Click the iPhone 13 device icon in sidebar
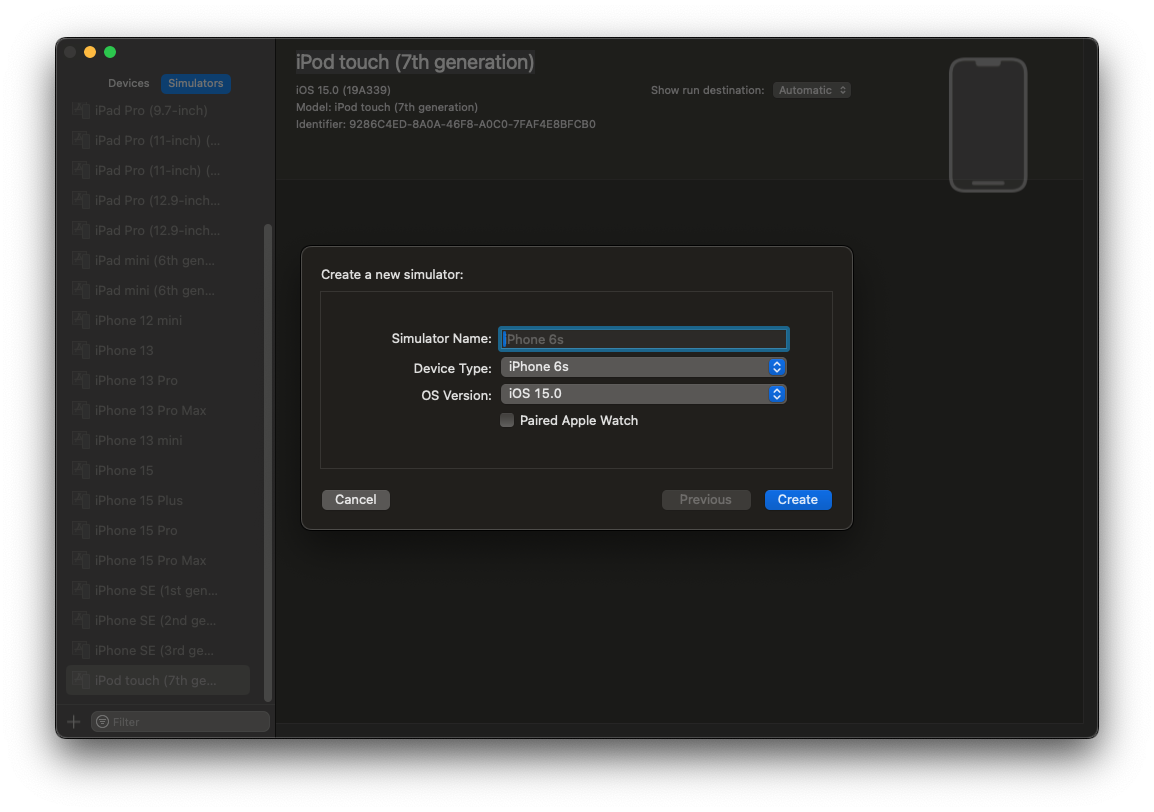The width and height of the screenshot is (1154, 812). 81,350
